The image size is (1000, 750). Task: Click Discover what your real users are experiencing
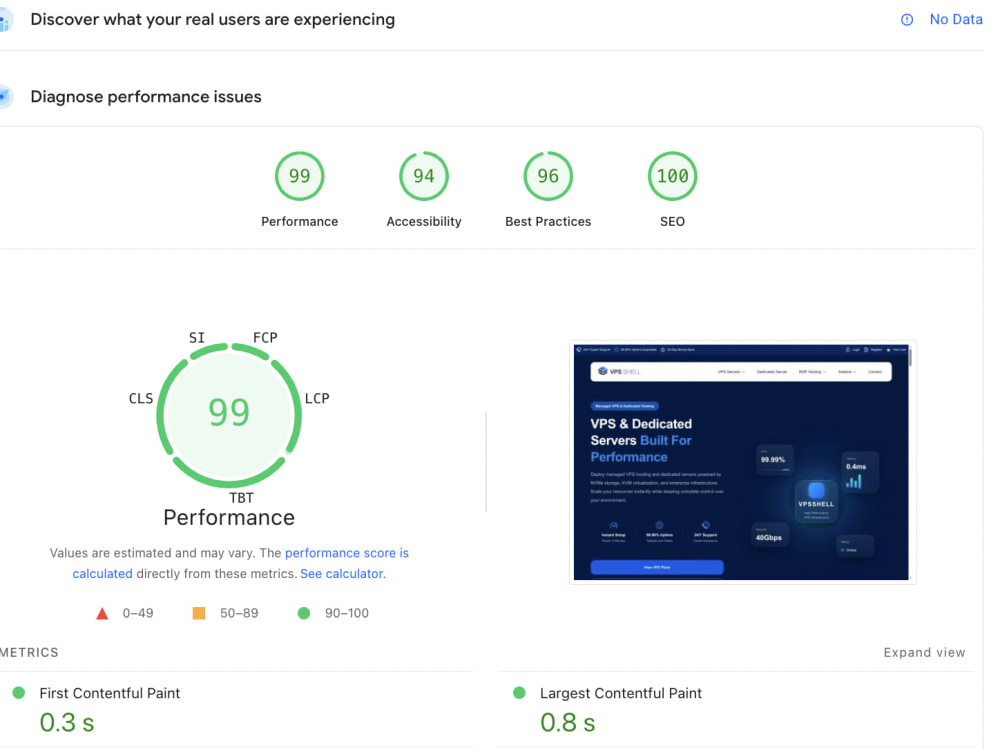click(212, 20)
